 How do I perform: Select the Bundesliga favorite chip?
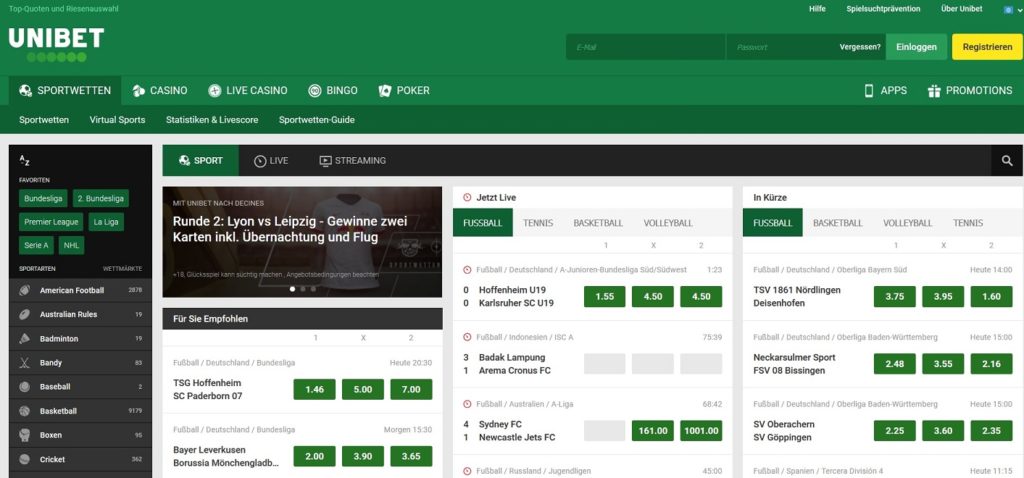tap(43, 199)
